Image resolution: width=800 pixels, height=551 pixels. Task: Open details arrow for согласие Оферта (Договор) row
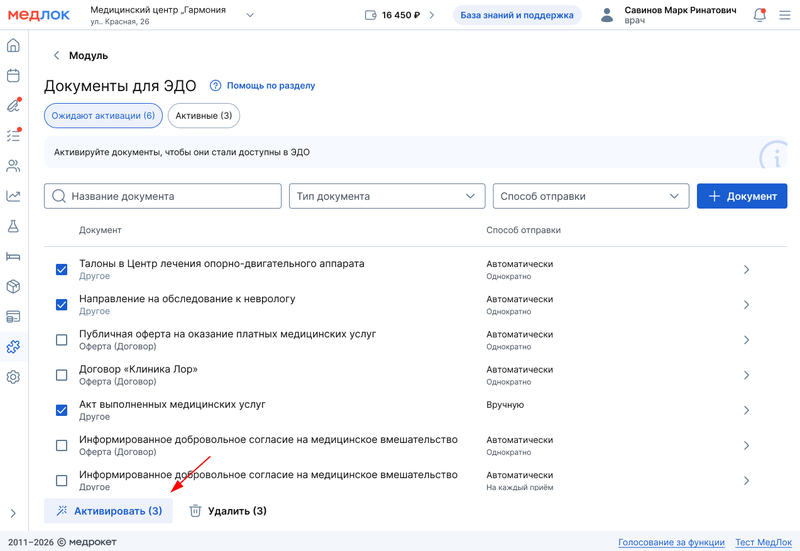pos(746,445)
